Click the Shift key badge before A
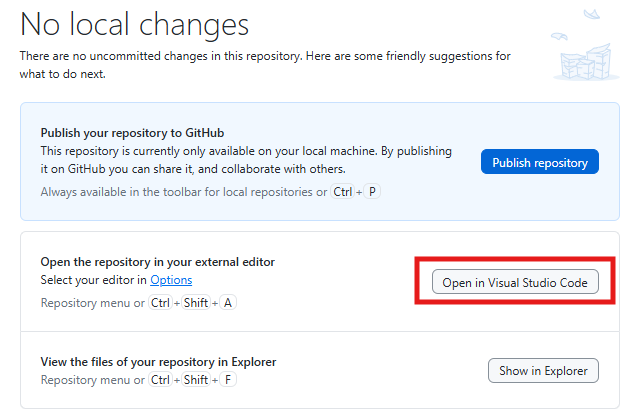 tap(196, 303)
